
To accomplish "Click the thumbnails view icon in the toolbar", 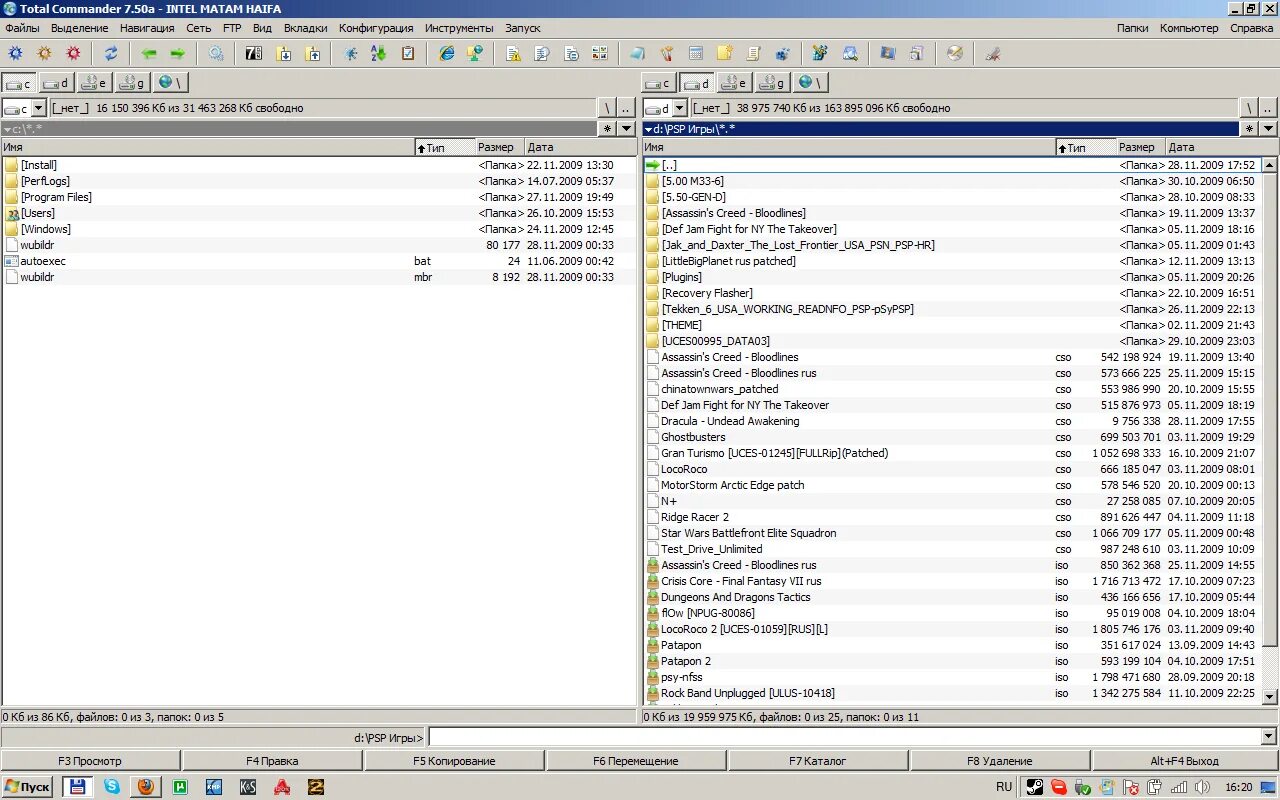I will click(600, 53).
